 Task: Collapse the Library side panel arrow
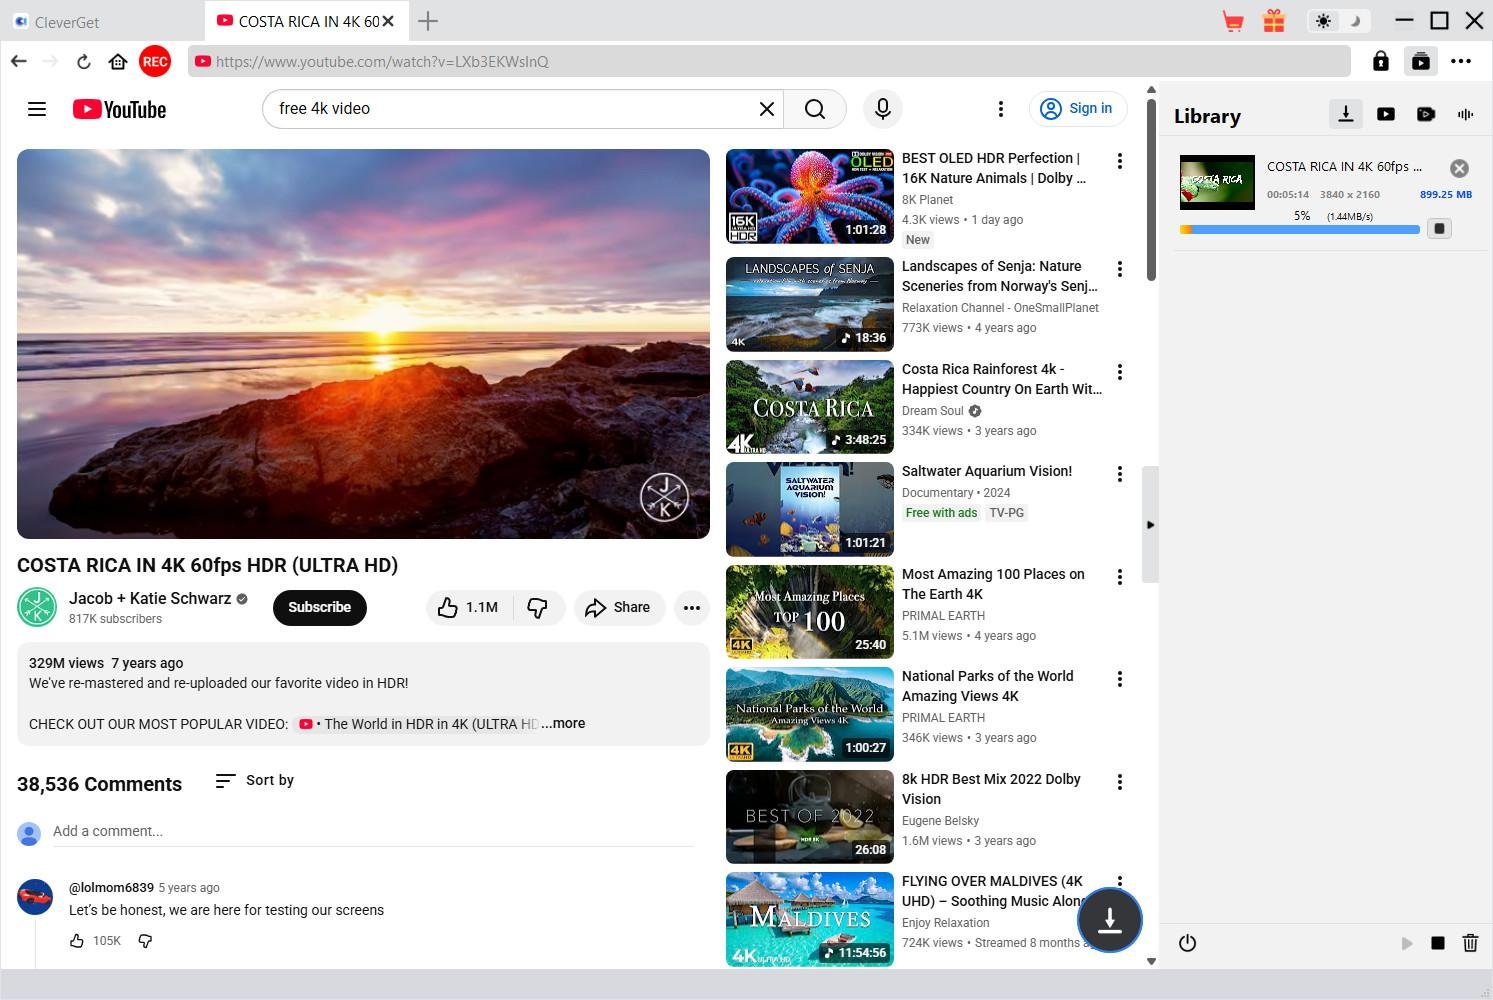pos(1150,525)
